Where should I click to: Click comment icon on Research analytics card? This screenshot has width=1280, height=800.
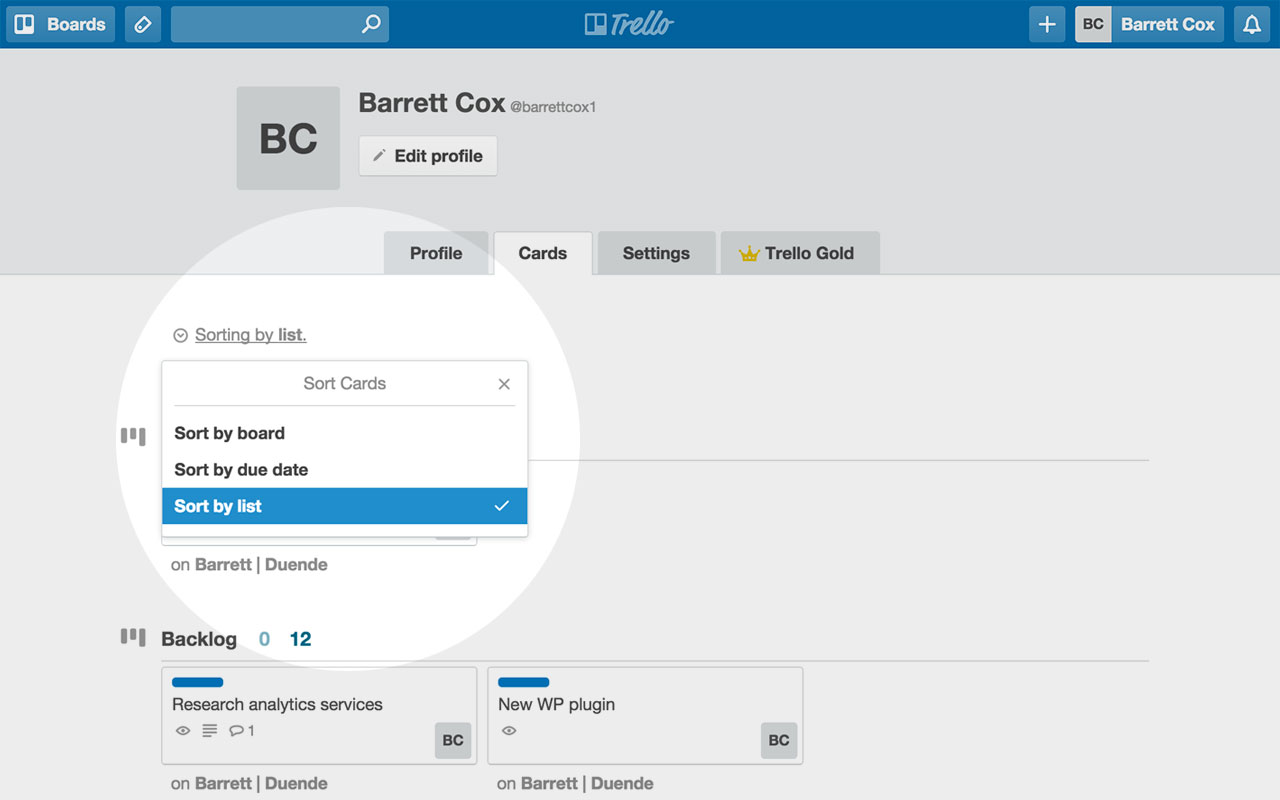pyautogui.click(x=237, y=731)
